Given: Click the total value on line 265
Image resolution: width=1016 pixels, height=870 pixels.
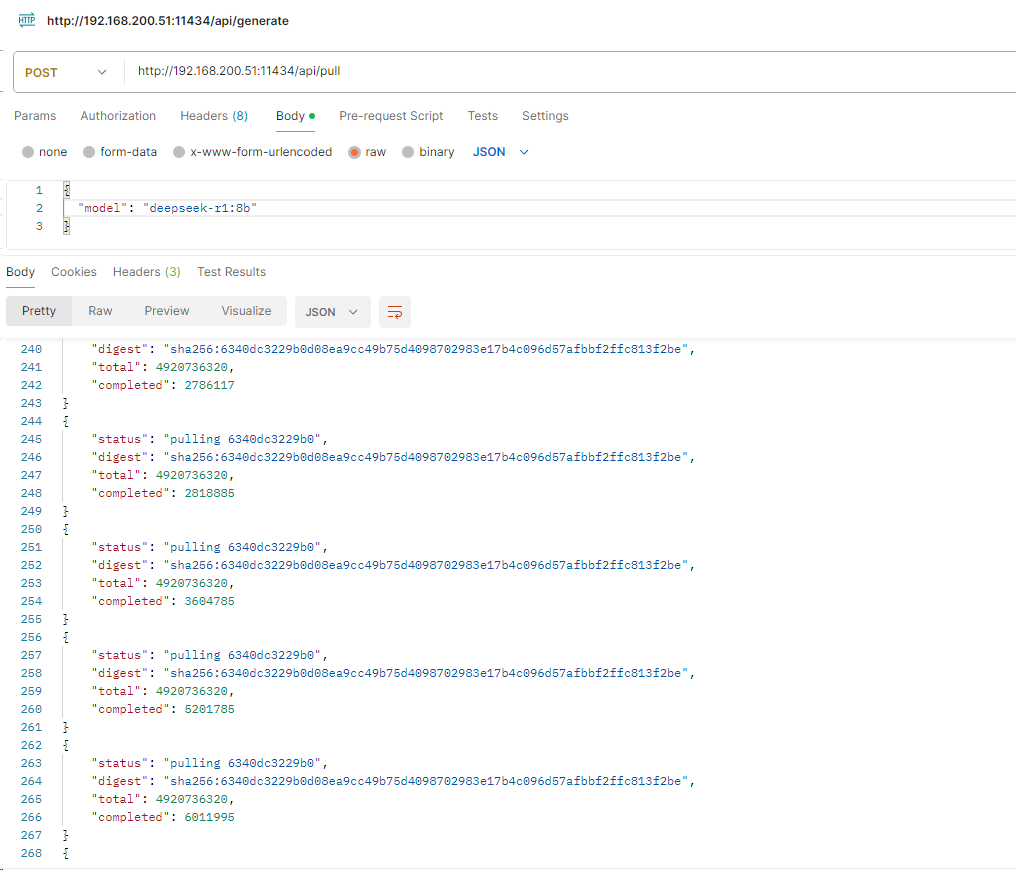Looking at the screenshot, I should pos(192,800).
